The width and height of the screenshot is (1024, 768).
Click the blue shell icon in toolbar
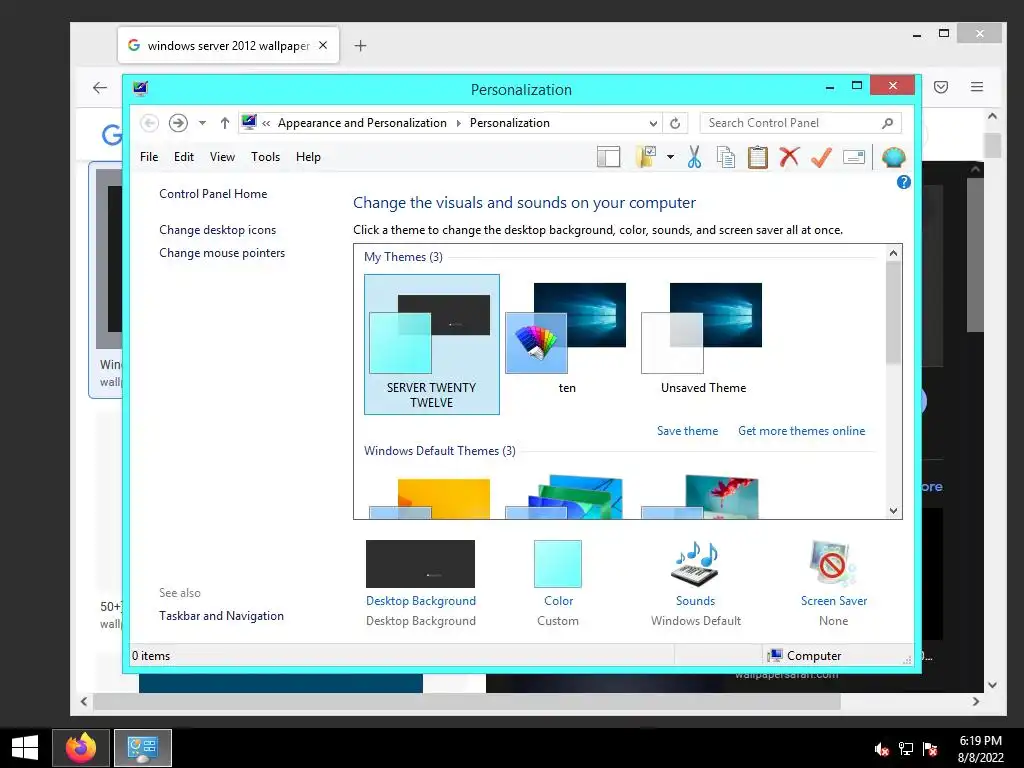pyautogui.click(x=893, y=157)
